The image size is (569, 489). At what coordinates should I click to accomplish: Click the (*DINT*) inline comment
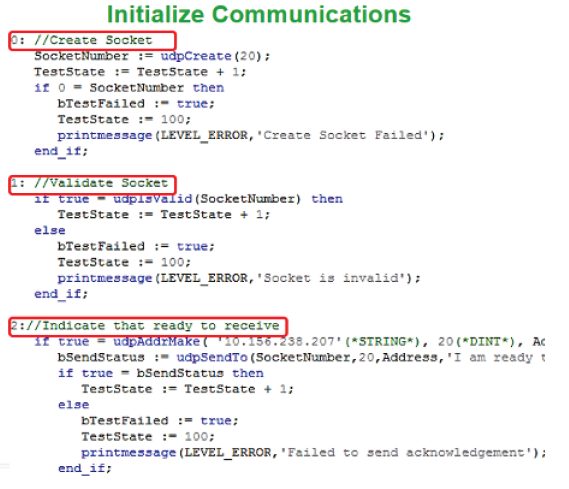(484, 341)
